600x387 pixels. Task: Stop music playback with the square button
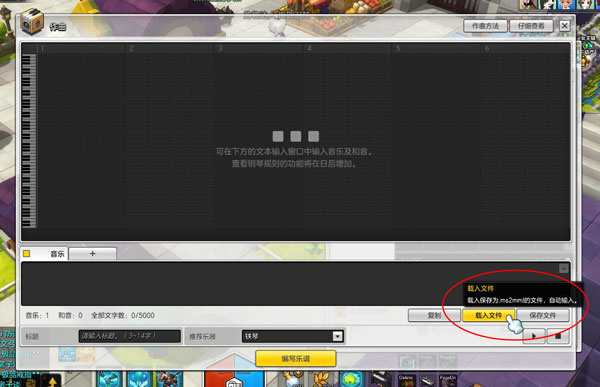[558, 336]
